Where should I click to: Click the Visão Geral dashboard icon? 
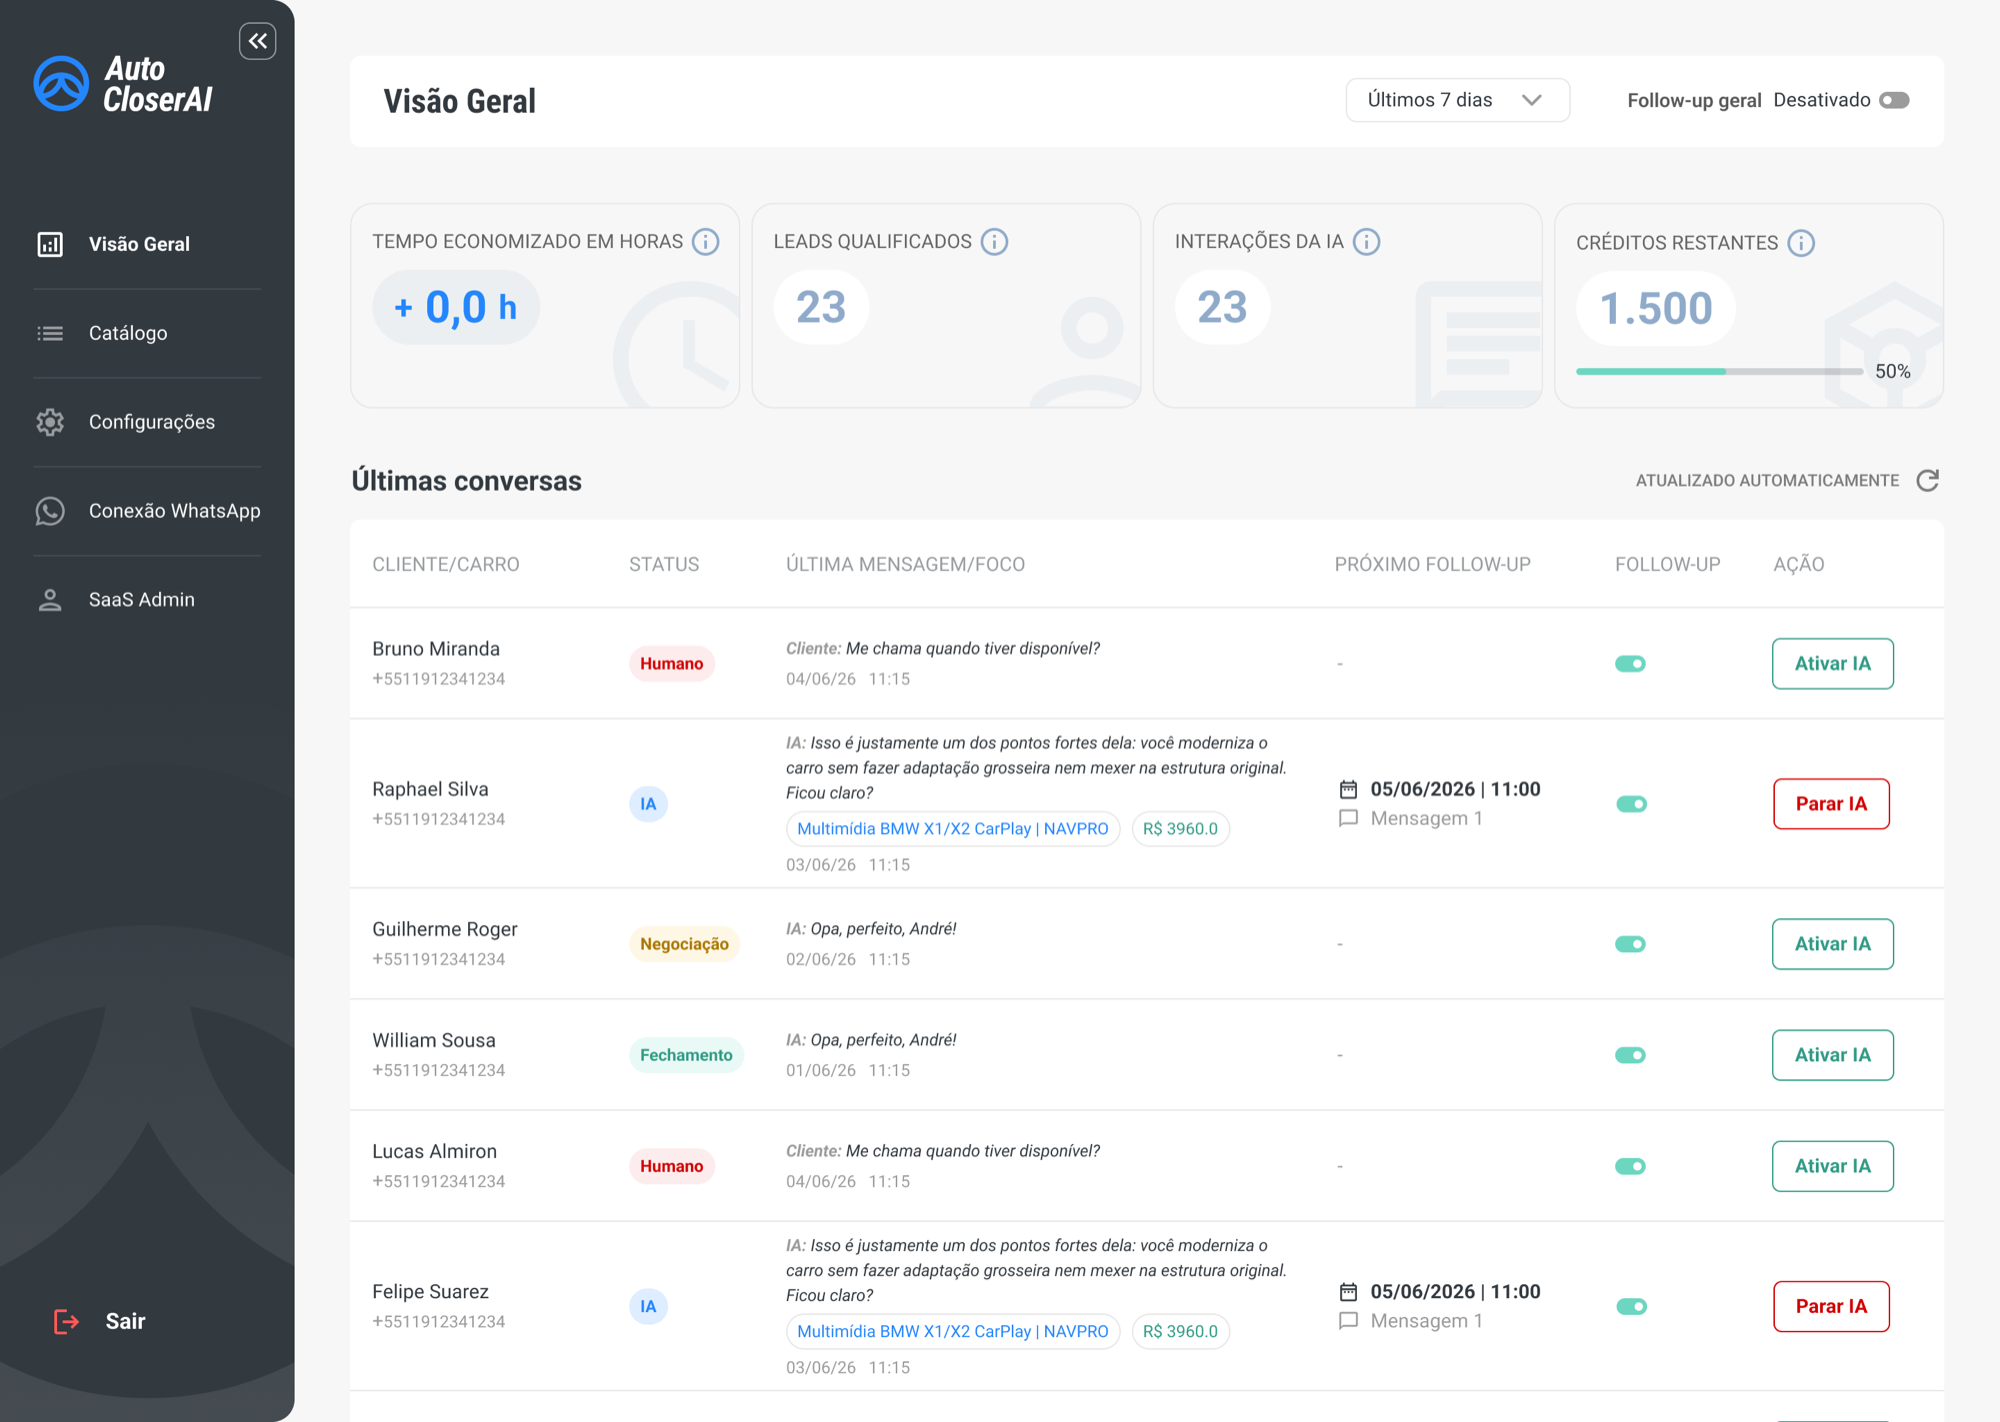pyautogui.click(x=50, y=244)
